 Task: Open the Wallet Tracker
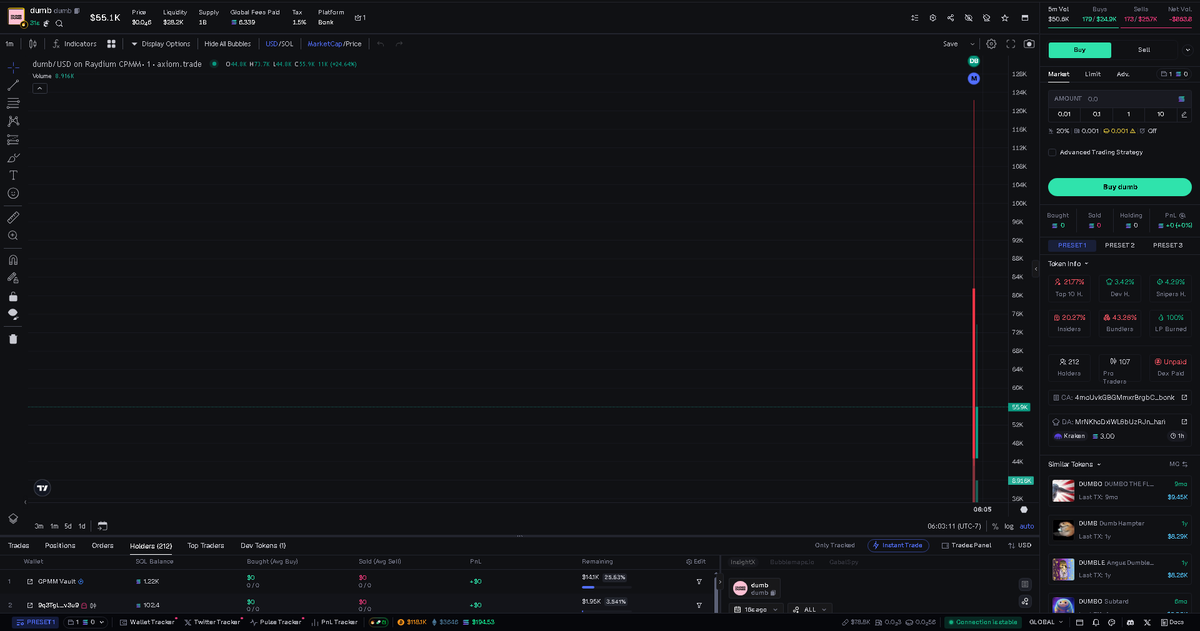146,622
